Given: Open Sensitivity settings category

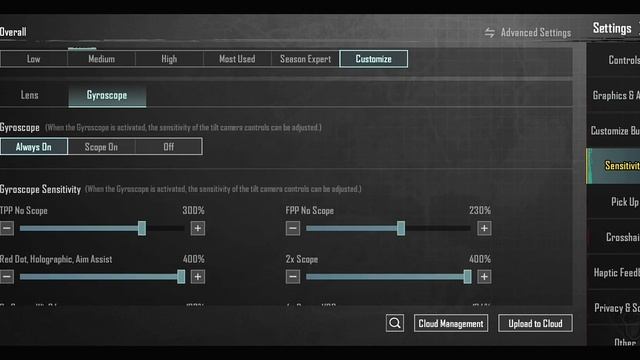Looking at the screenshot, I should pos(613,166).
